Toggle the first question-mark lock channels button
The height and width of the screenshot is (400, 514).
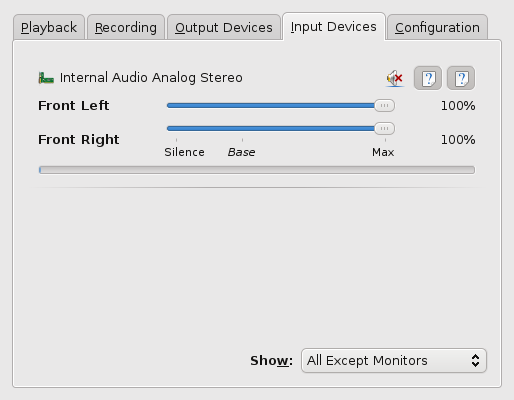point(428,78)
